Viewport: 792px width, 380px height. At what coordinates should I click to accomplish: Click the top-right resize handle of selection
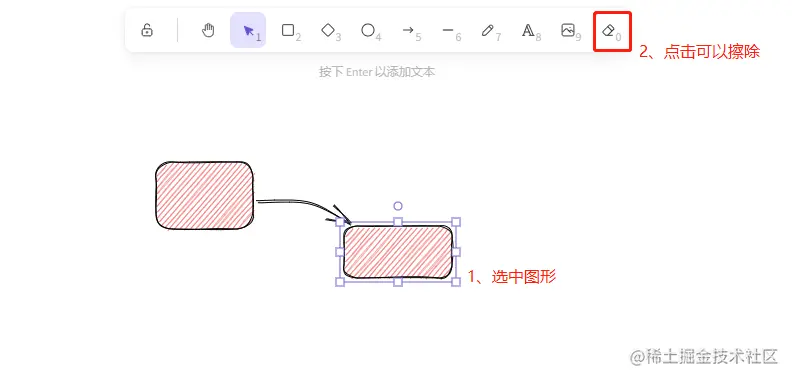coord(456,222)
